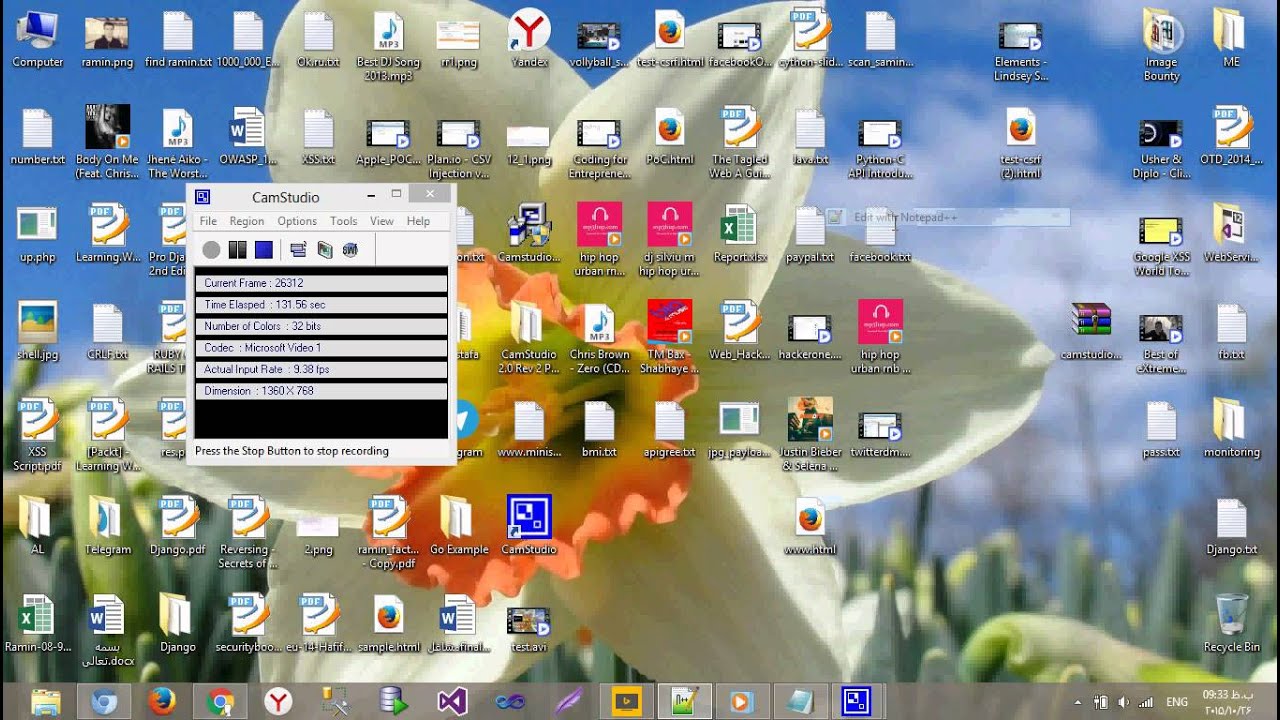This screenshot has height=720, width=1280.
Task: Open the Help menu in CamStudio
Action: [x=418, y=221]
